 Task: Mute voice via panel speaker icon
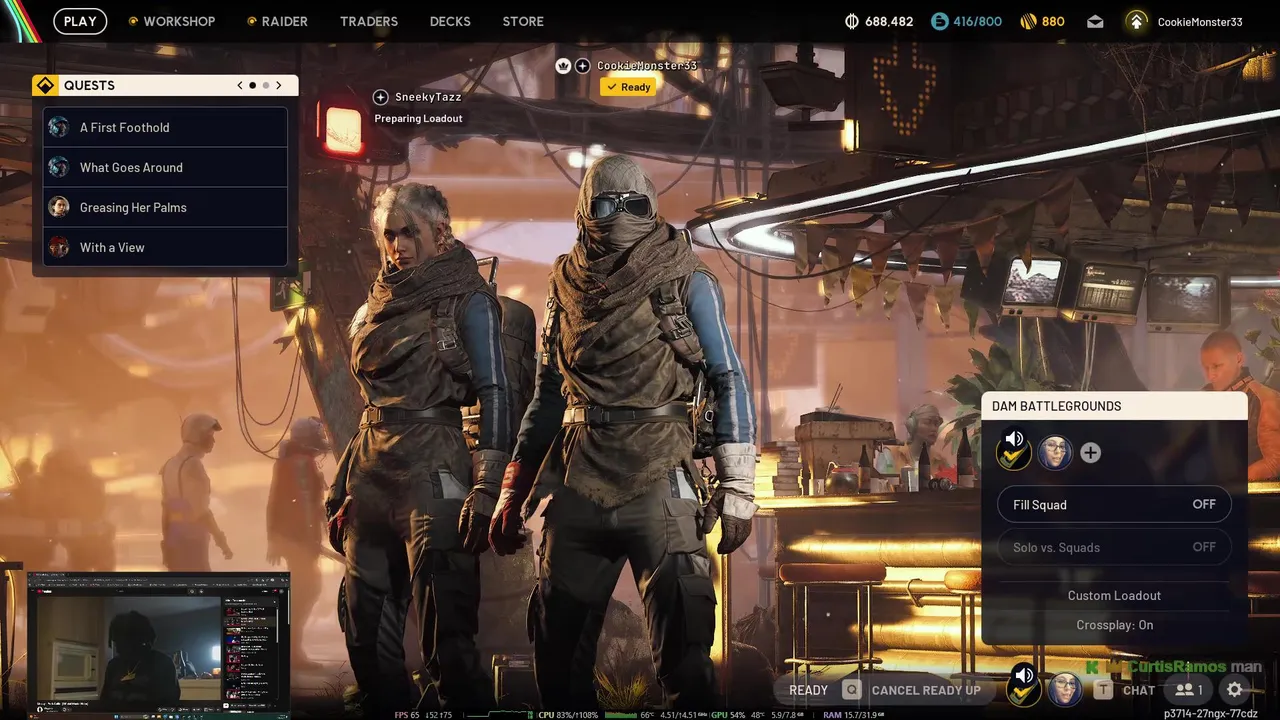tap(1014, 439)
